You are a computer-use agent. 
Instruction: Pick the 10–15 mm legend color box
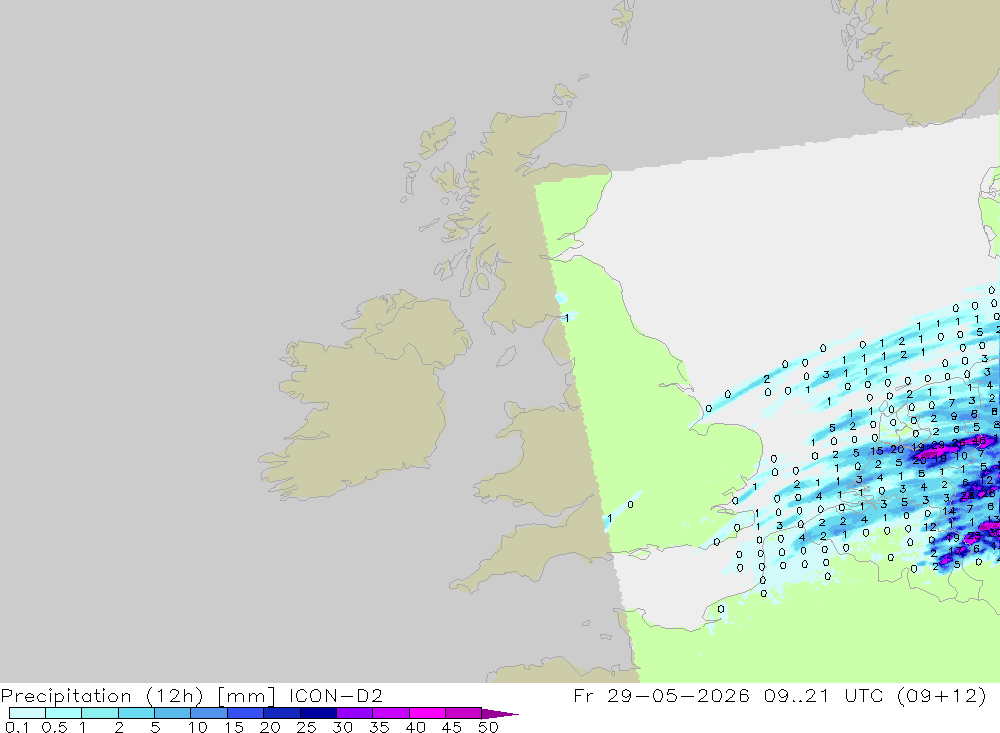pos(209,713)
